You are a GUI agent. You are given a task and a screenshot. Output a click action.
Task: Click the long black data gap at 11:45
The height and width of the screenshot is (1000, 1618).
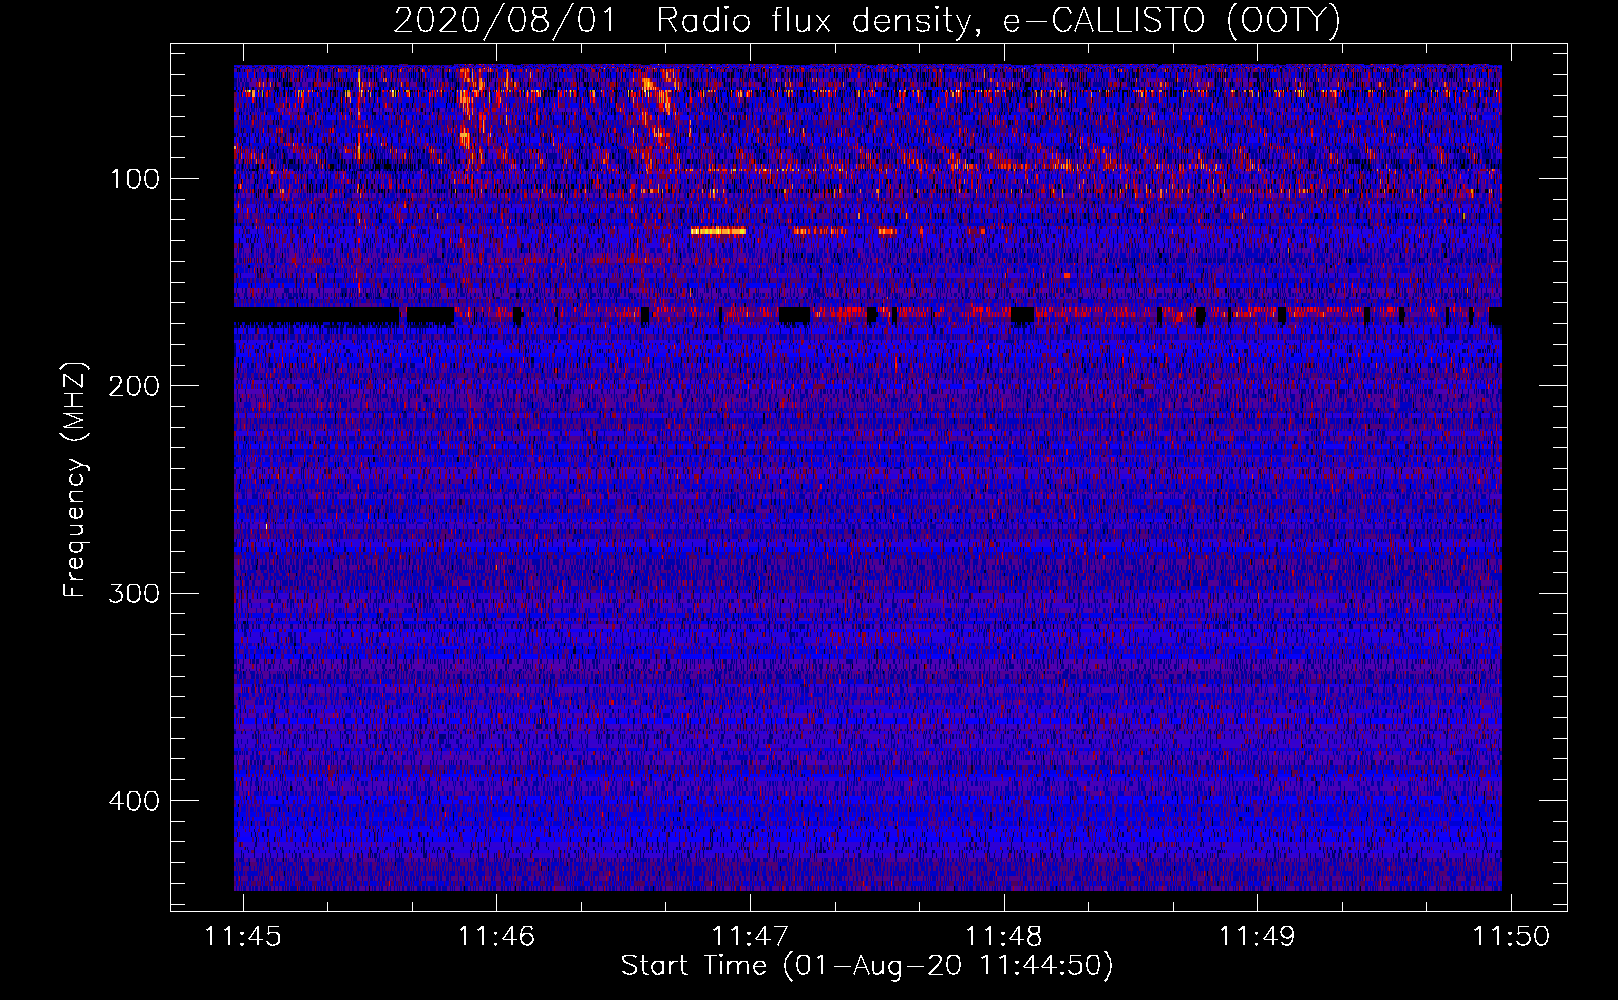coord(317,317)
